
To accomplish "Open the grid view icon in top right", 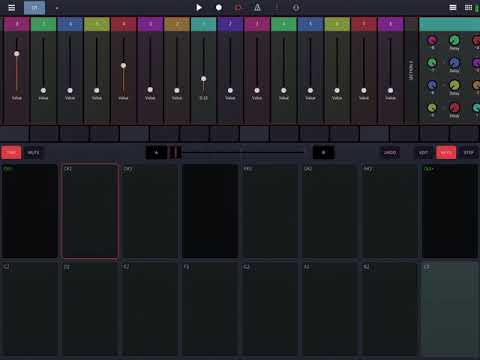I will click(x=468, y=7).
